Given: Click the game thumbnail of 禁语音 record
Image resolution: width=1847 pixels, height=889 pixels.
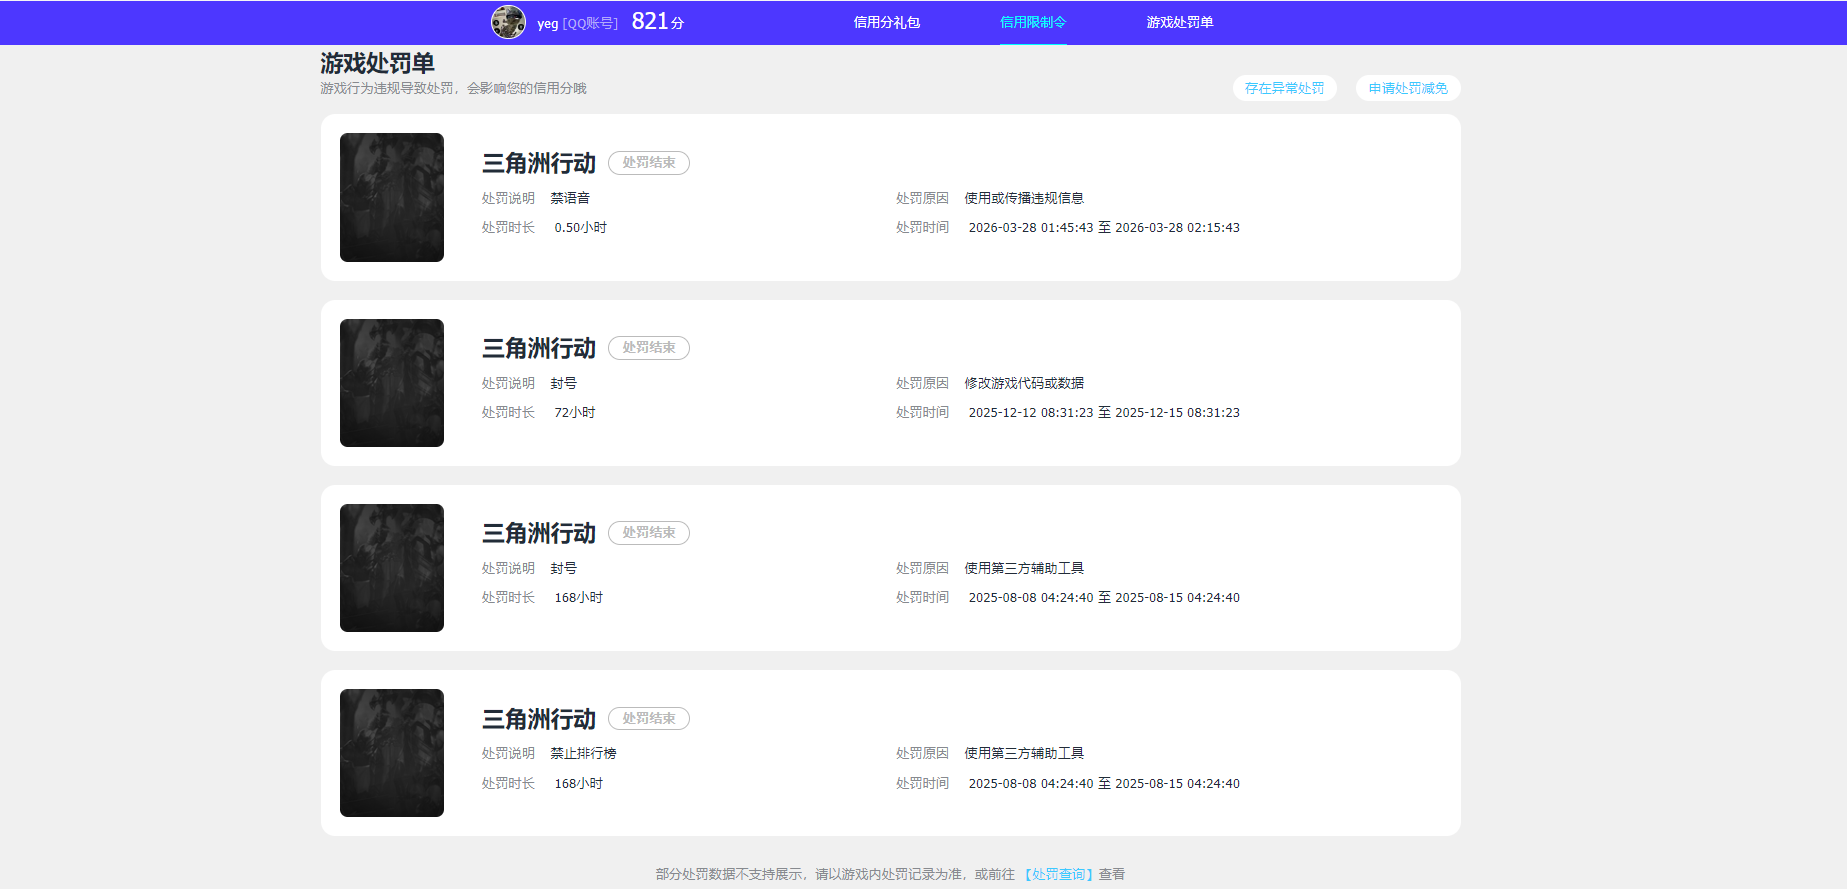Looking at the screenshot, I should 392,197.
